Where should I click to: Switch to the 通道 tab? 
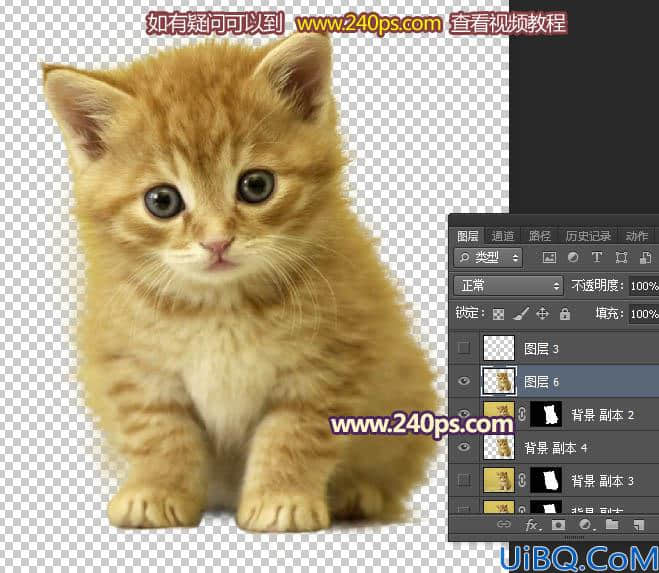coord(503,236)
